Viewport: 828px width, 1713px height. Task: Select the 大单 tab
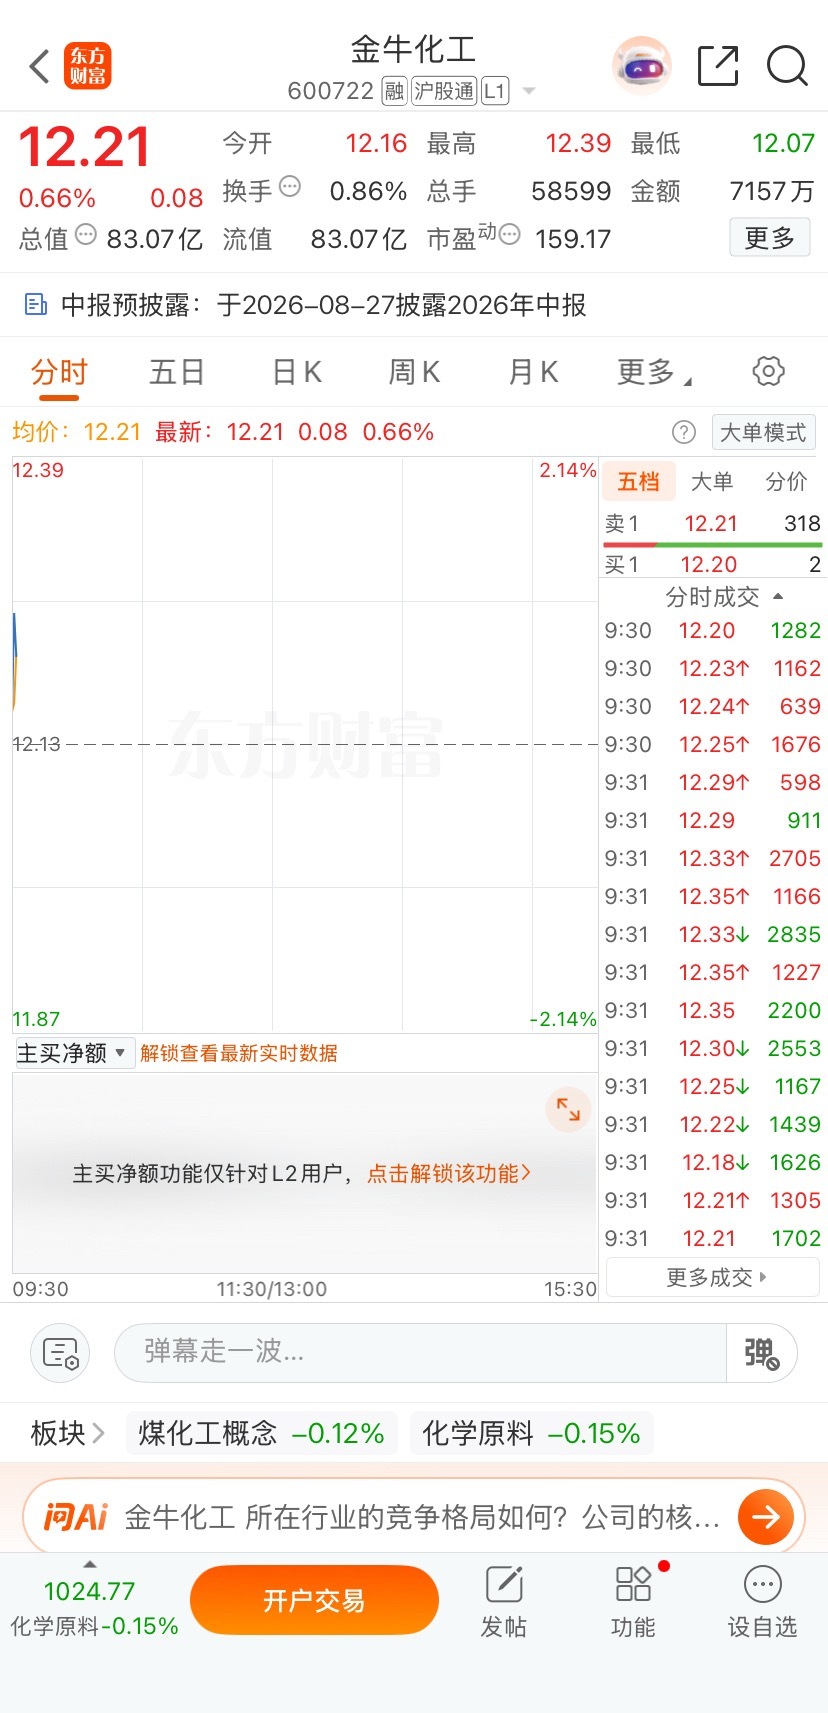click(712, 482)
